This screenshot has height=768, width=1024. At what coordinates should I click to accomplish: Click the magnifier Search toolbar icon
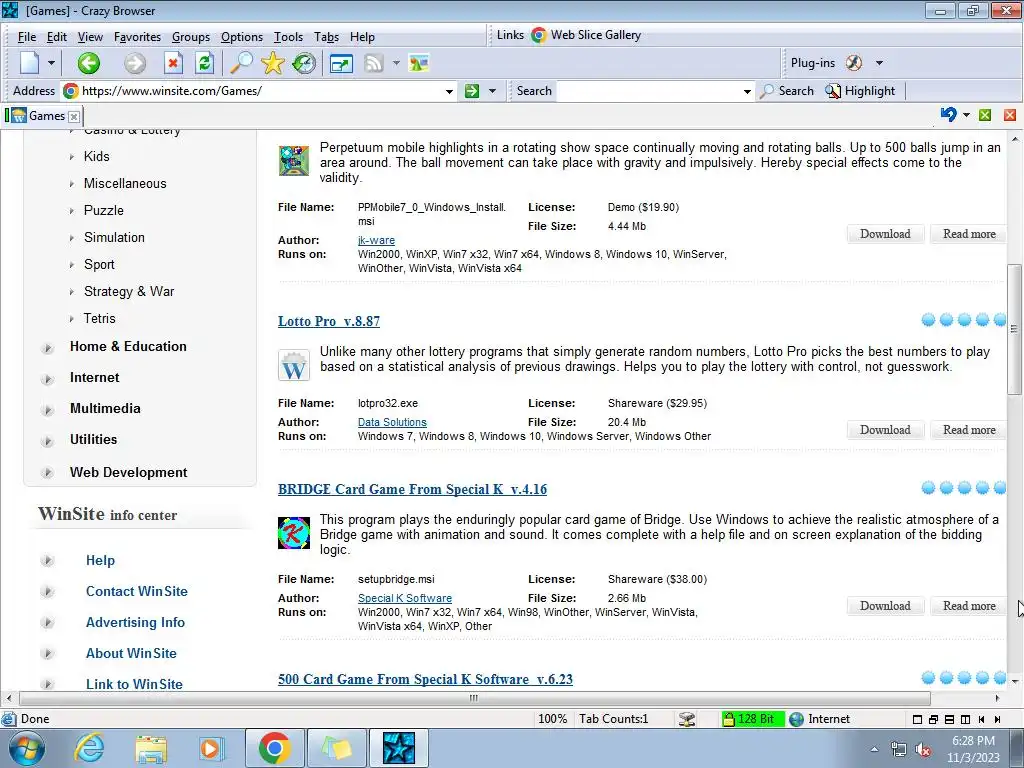pyautogui.click(x=241, y=63)
